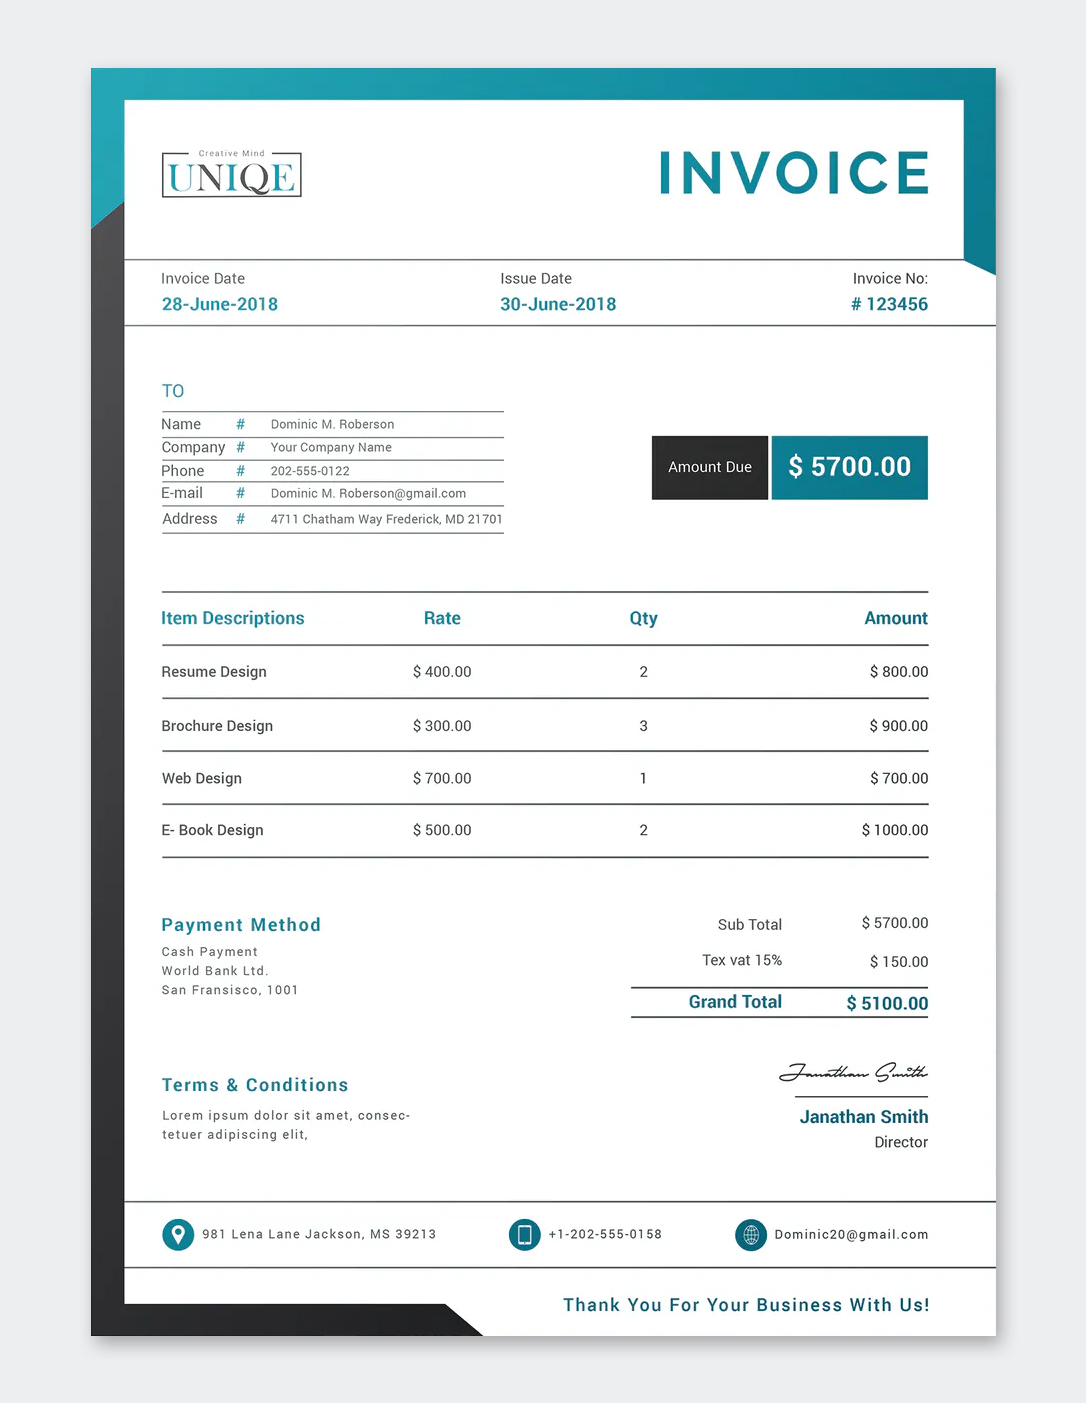Click grand total value $ 5100.00
This screenshot has height=1403, width=1086.
coord(887,1003)
